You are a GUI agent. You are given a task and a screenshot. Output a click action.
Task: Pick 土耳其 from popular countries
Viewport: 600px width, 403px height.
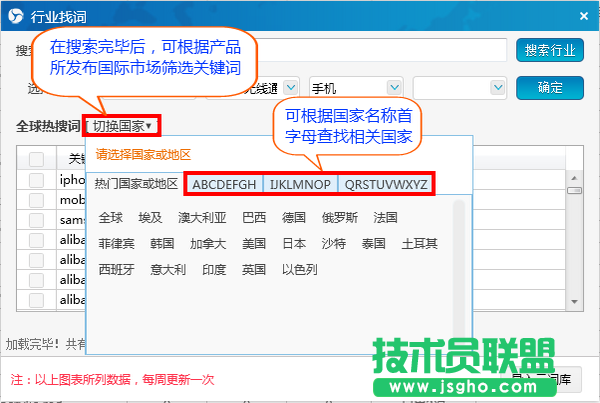coord(419,243)
